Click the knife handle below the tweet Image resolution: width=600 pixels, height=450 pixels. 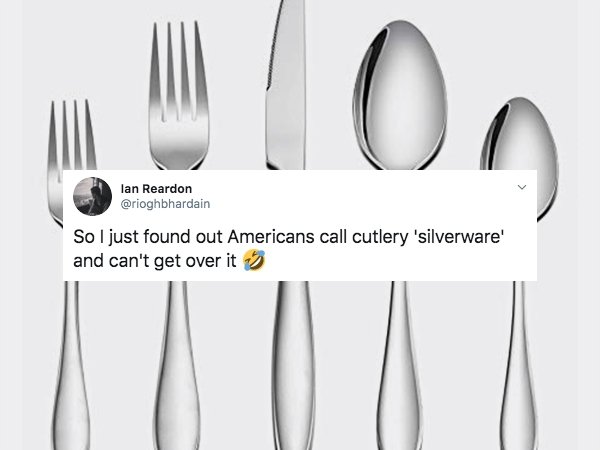(x=293, y=365)
